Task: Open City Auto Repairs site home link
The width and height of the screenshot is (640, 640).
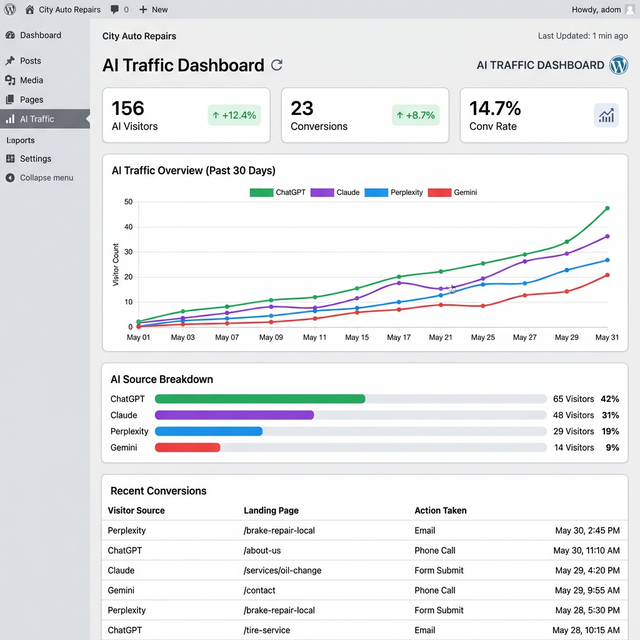Action: tap(67, 9)
